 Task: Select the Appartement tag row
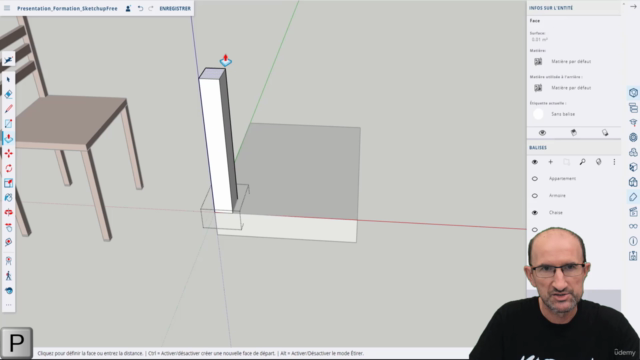coord(574,179)
